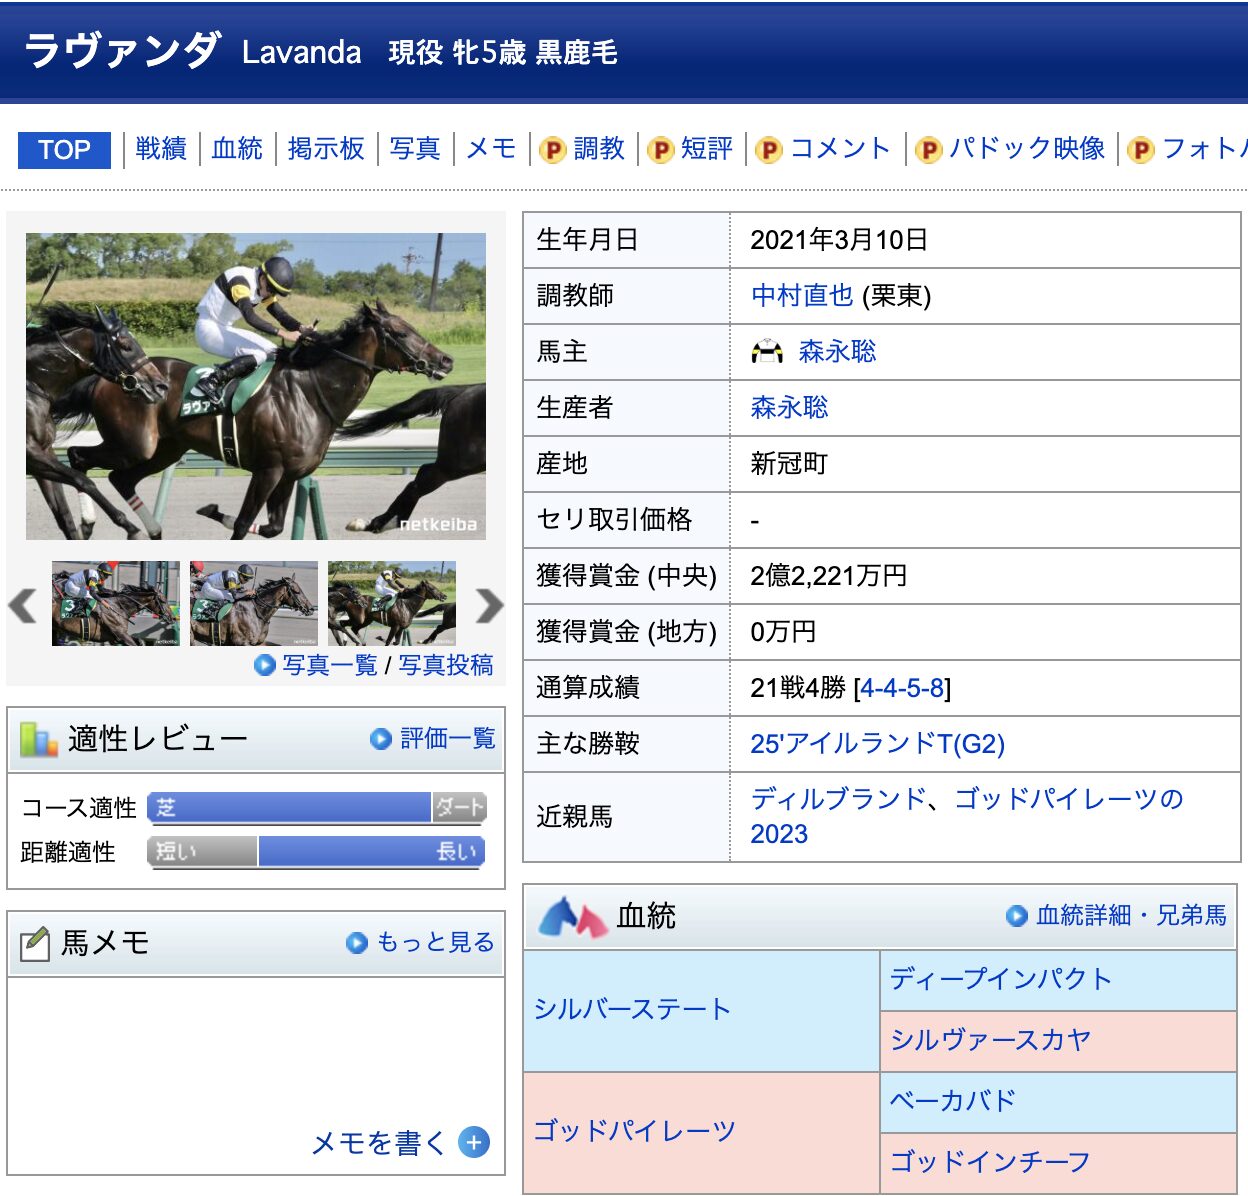1248x1196 pixels.
Task: Open the 写真投稿 link
Action: (446, 665)
